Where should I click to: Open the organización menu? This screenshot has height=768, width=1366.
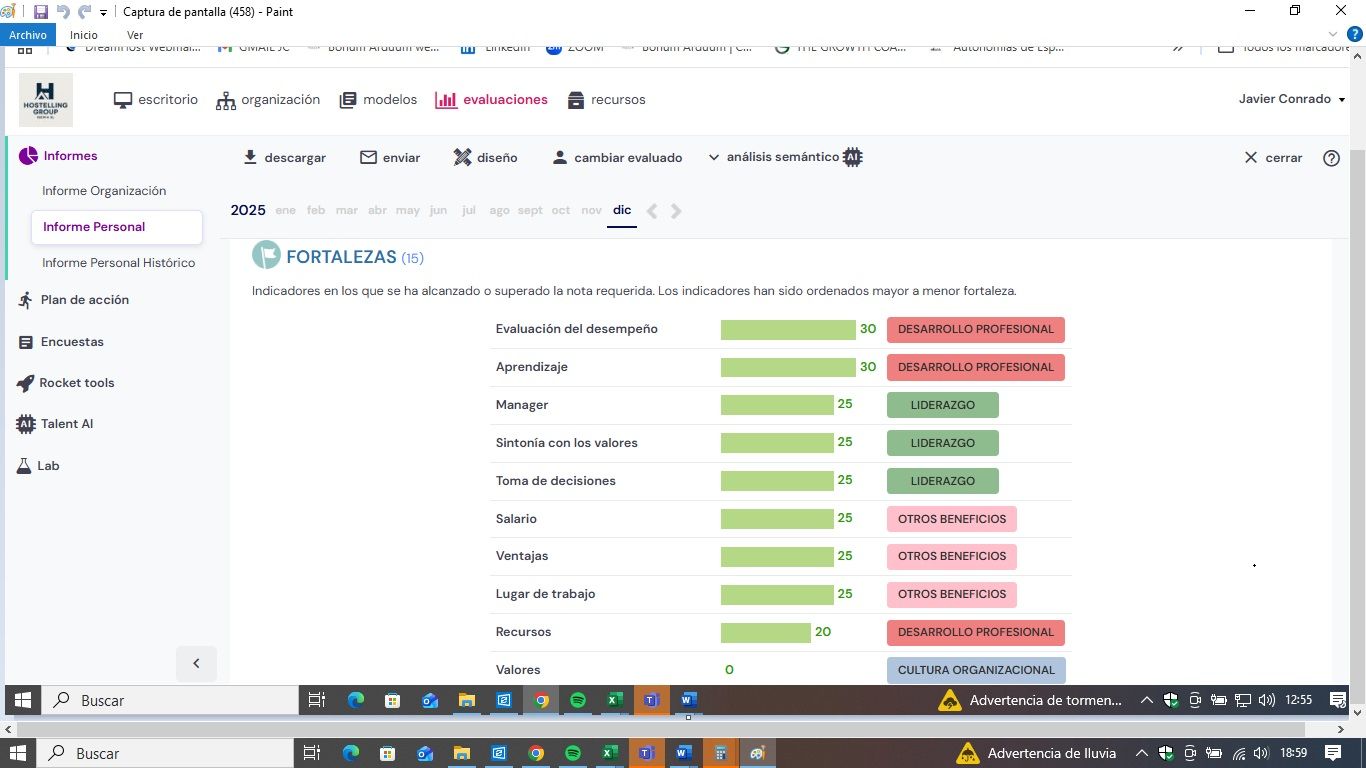point(268,100)
